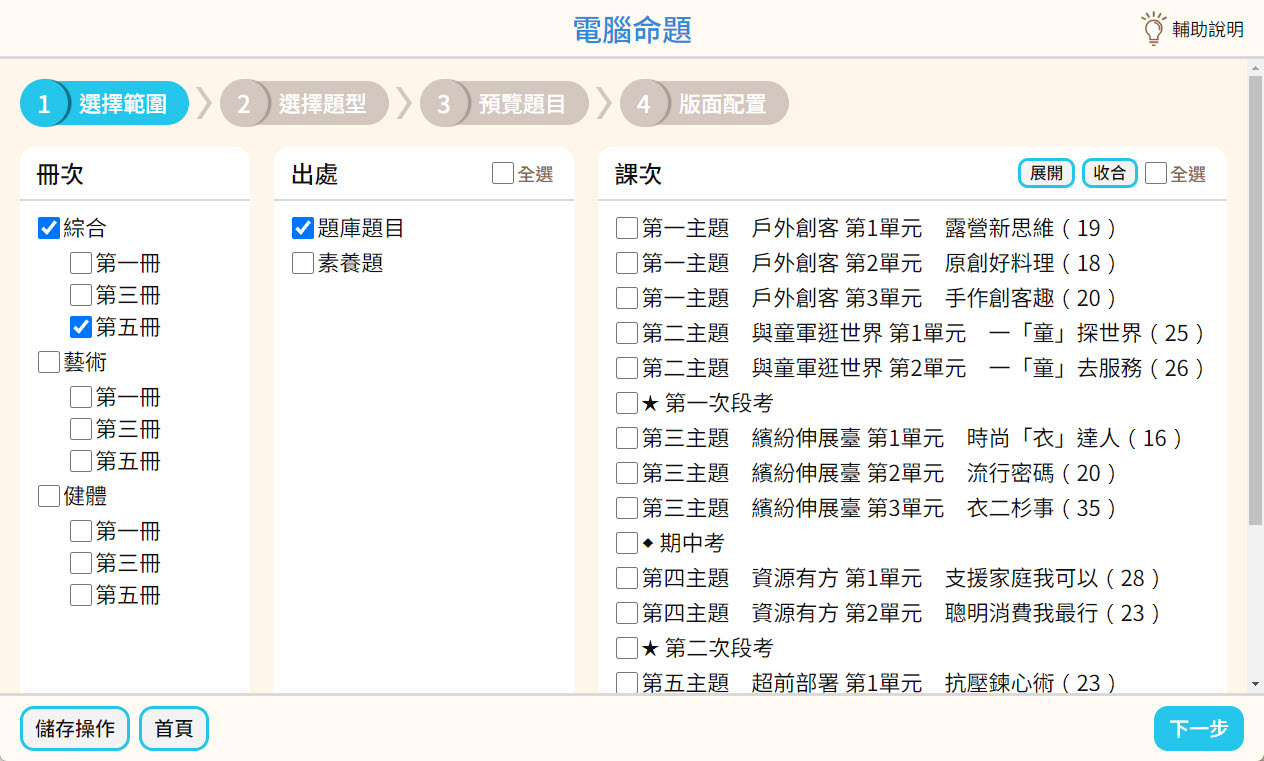
Task: Toggle 全選 in the 出處 panel
Action: [503, 174]
